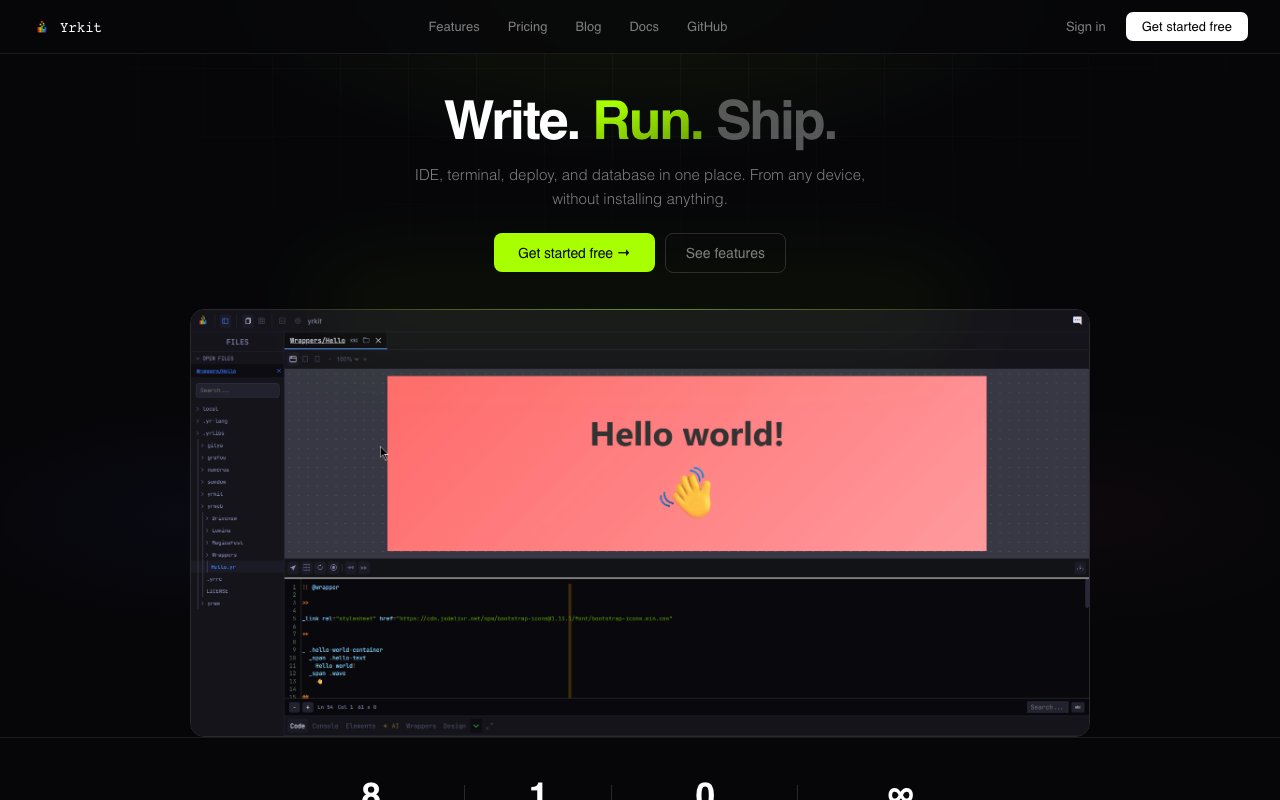The image size is (1280, 800).
Task: Click the green chevron dropdown in bottom tabs
Action: click(476, 726)
